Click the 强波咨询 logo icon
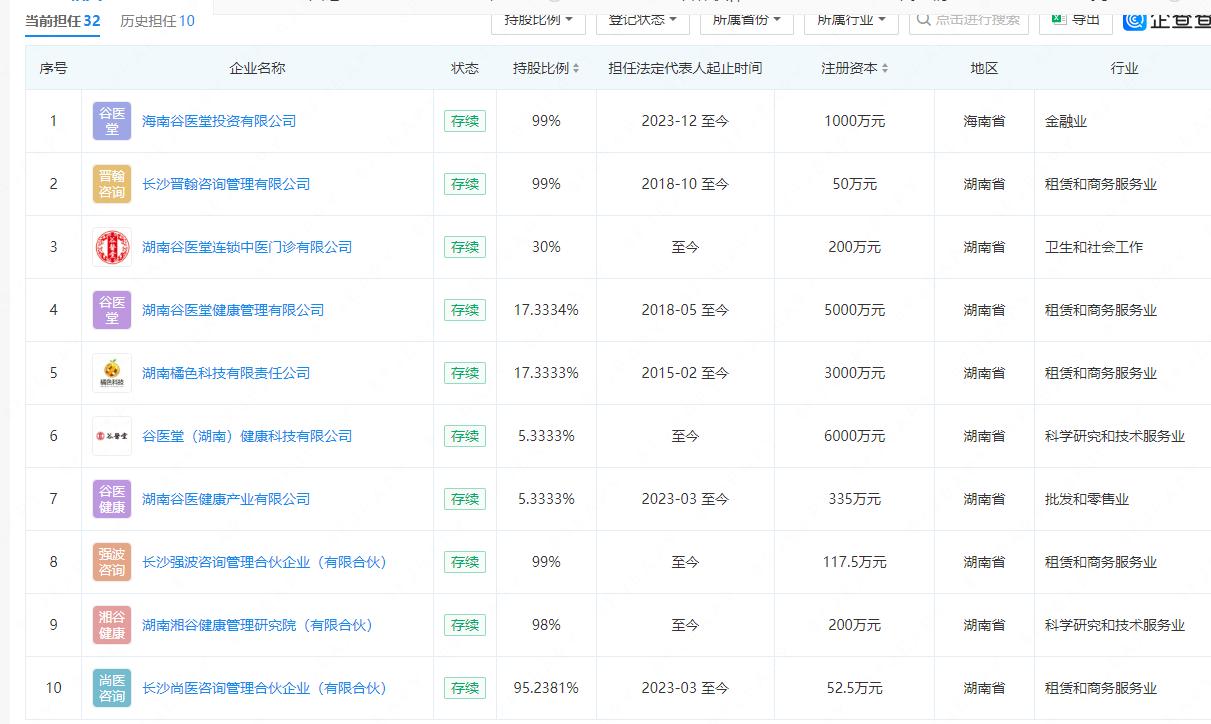This screenshot has width=1211, height=724. (112, 562)
